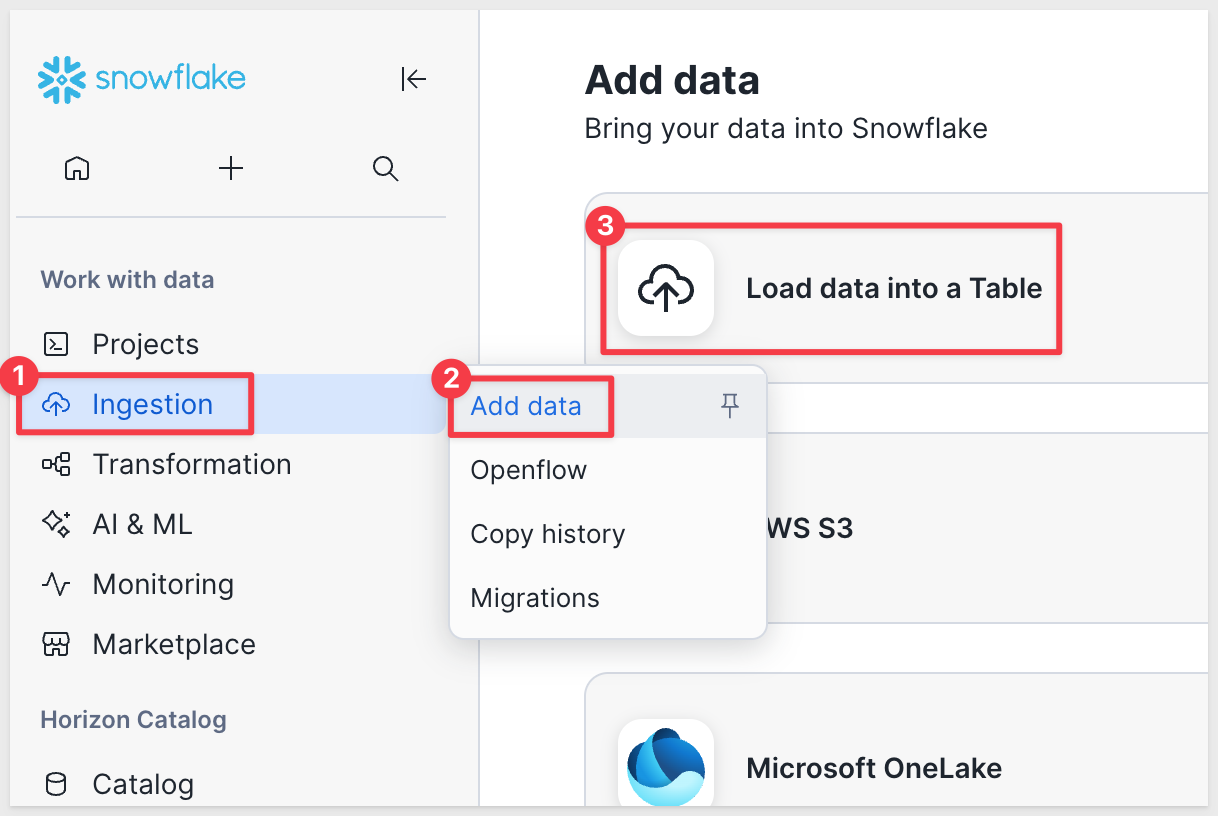Image resolution: width=1218 pixels, height=816 pixels.
Task: Select Openflow from the Ingestion menu
Action: click(529, 470)
